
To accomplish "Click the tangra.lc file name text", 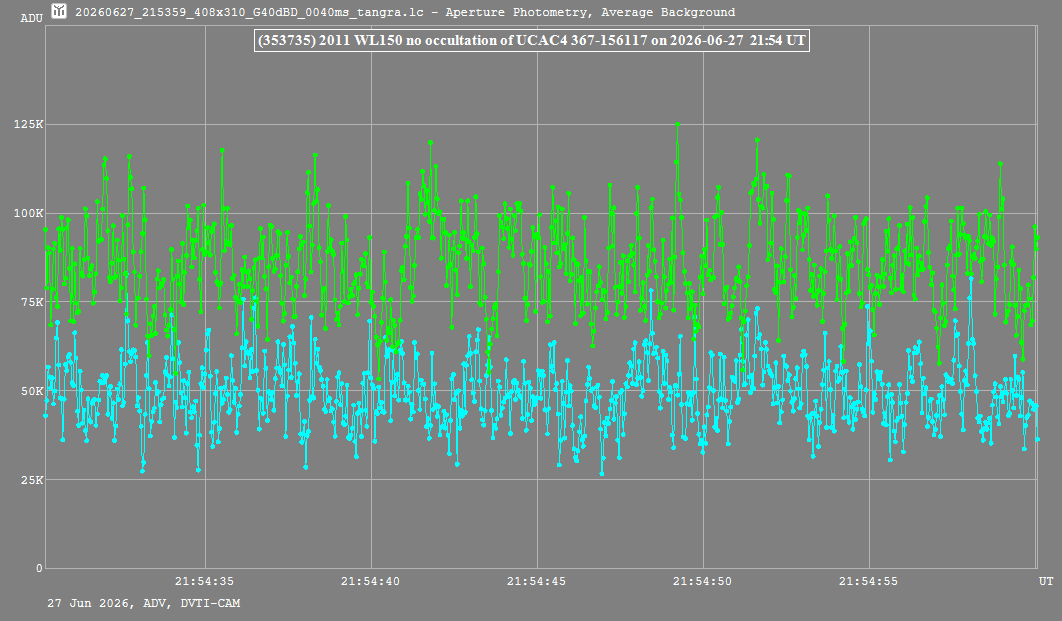I will pos(249,12).
